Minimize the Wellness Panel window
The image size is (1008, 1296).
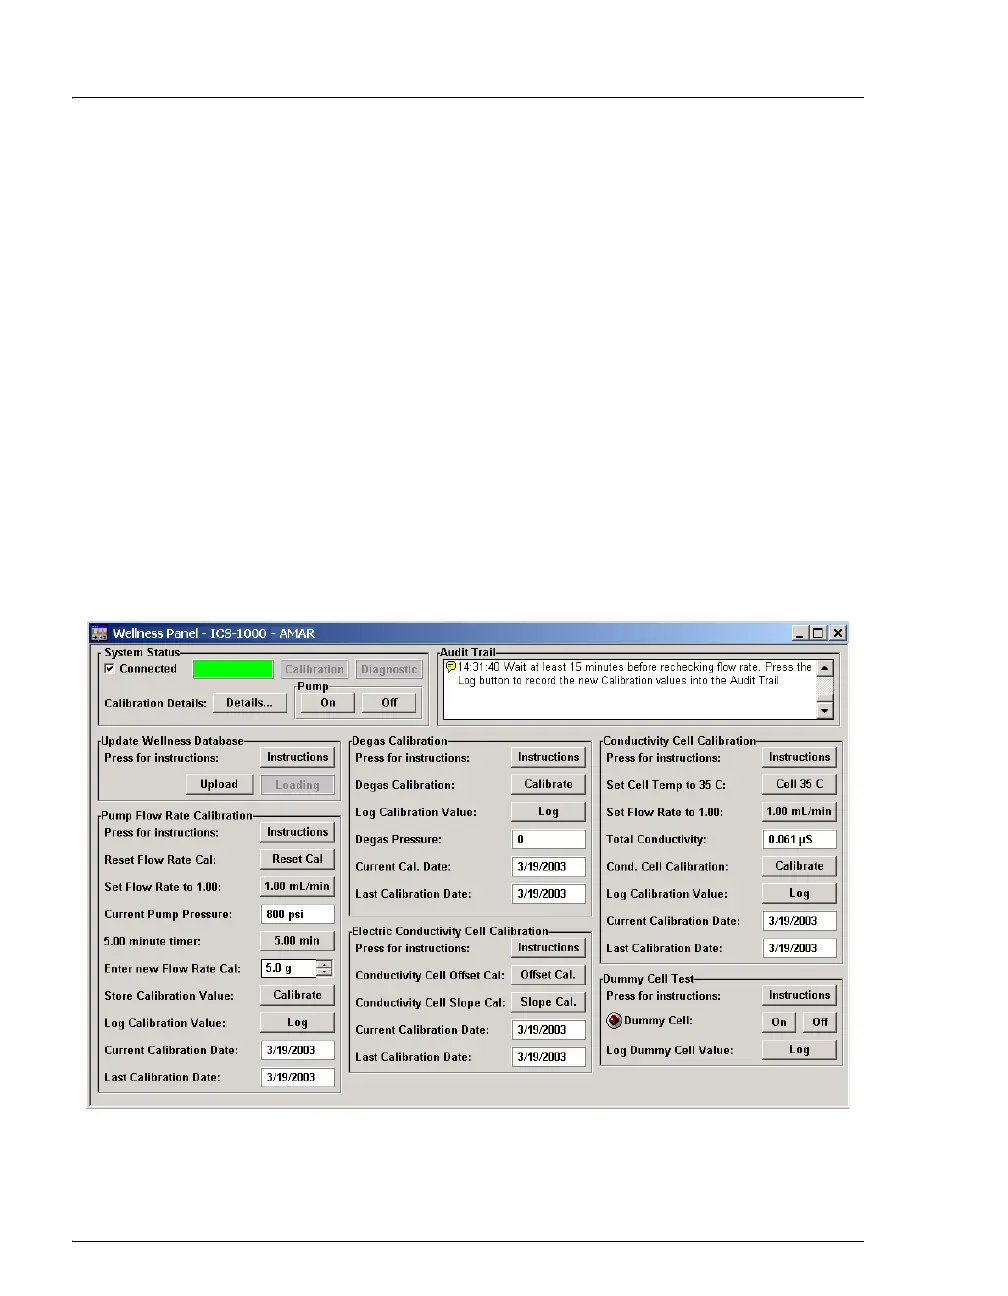click(801, 633)
